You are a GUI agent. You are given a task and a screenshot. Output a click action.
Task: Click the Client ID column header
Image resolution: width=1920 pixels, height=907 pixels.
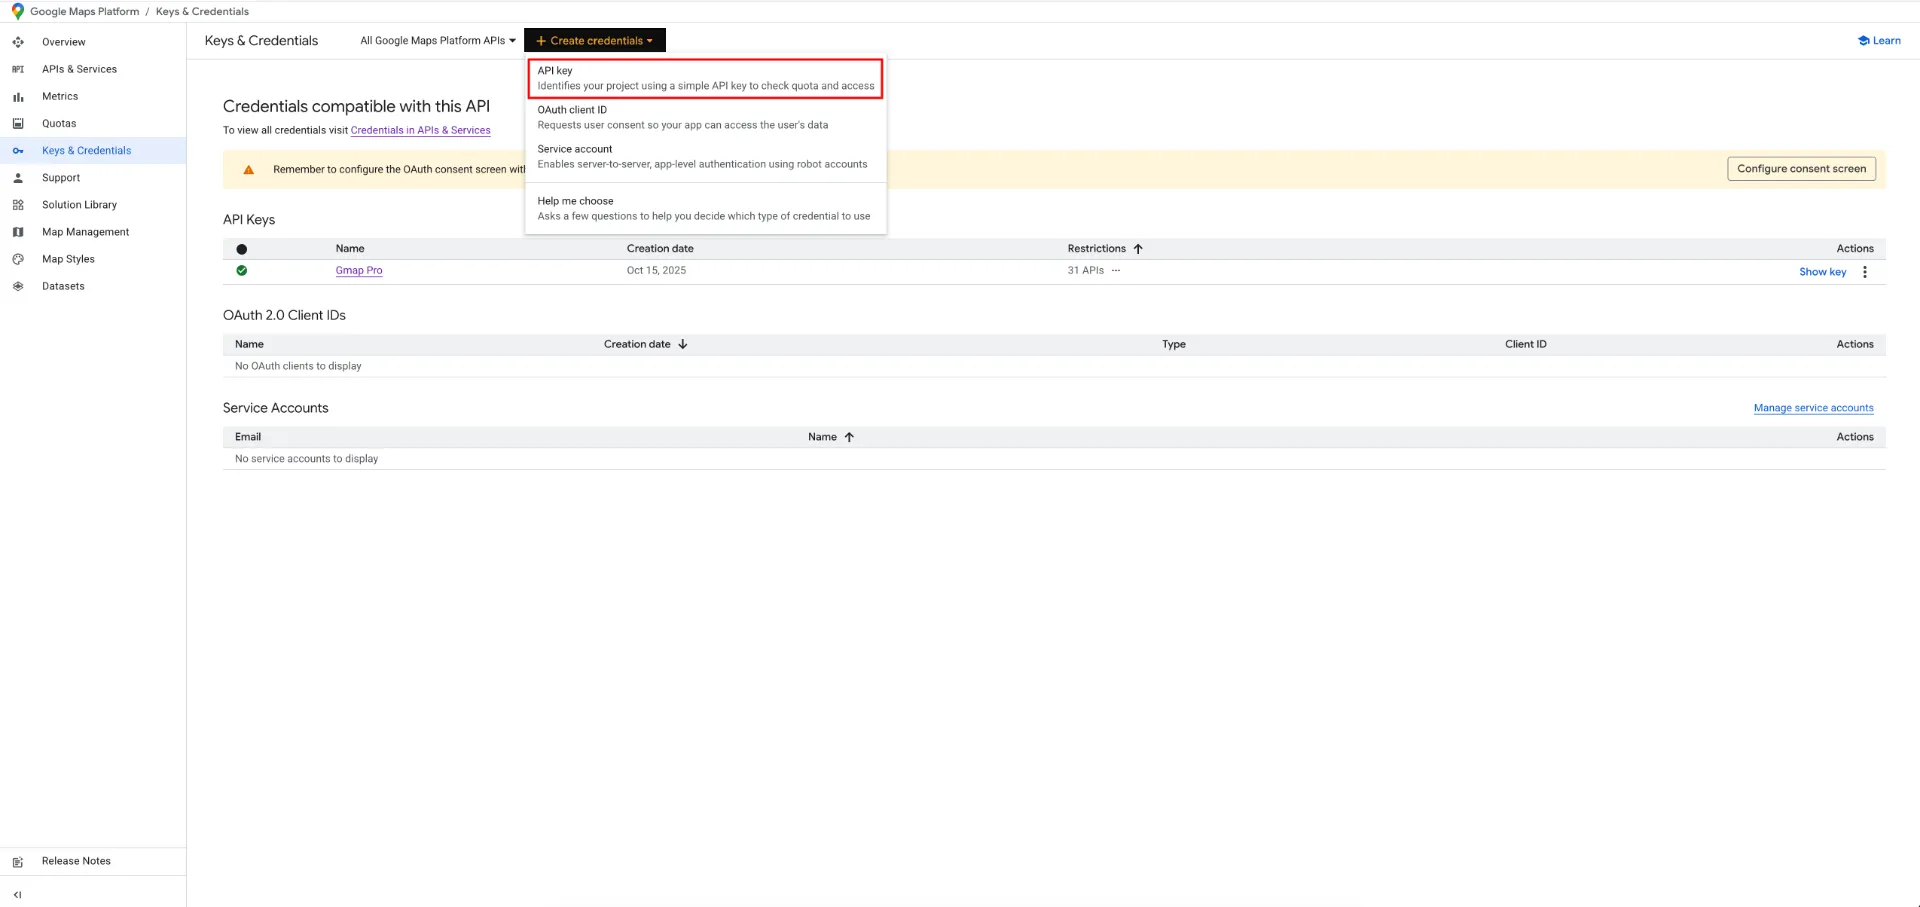coord(1525,344)
